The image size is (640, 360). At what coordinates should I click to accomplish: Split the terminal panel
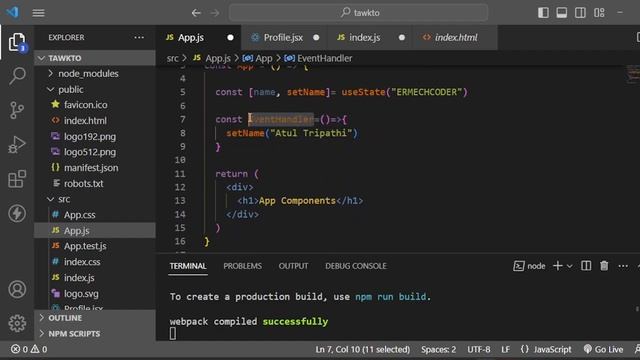point(586,266)
